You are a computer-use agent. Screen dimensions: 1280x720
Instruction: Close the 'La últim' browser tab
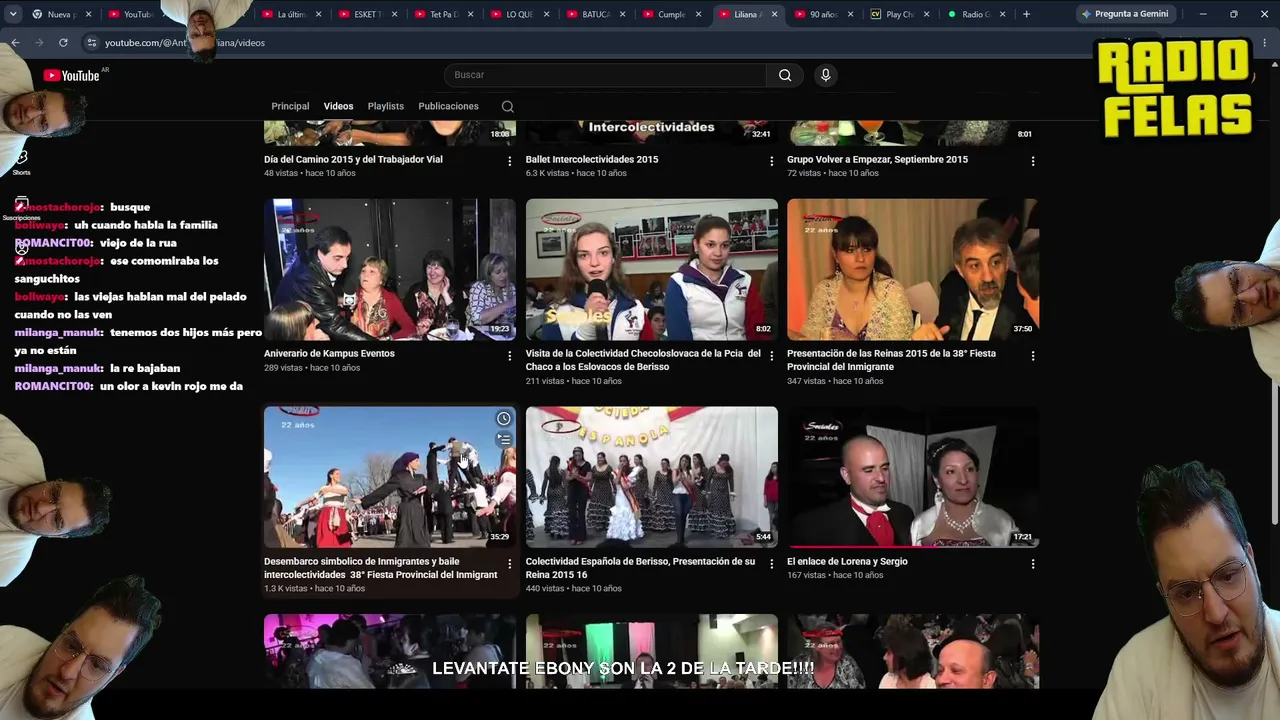pyautogui.click(x=318, y=14)
